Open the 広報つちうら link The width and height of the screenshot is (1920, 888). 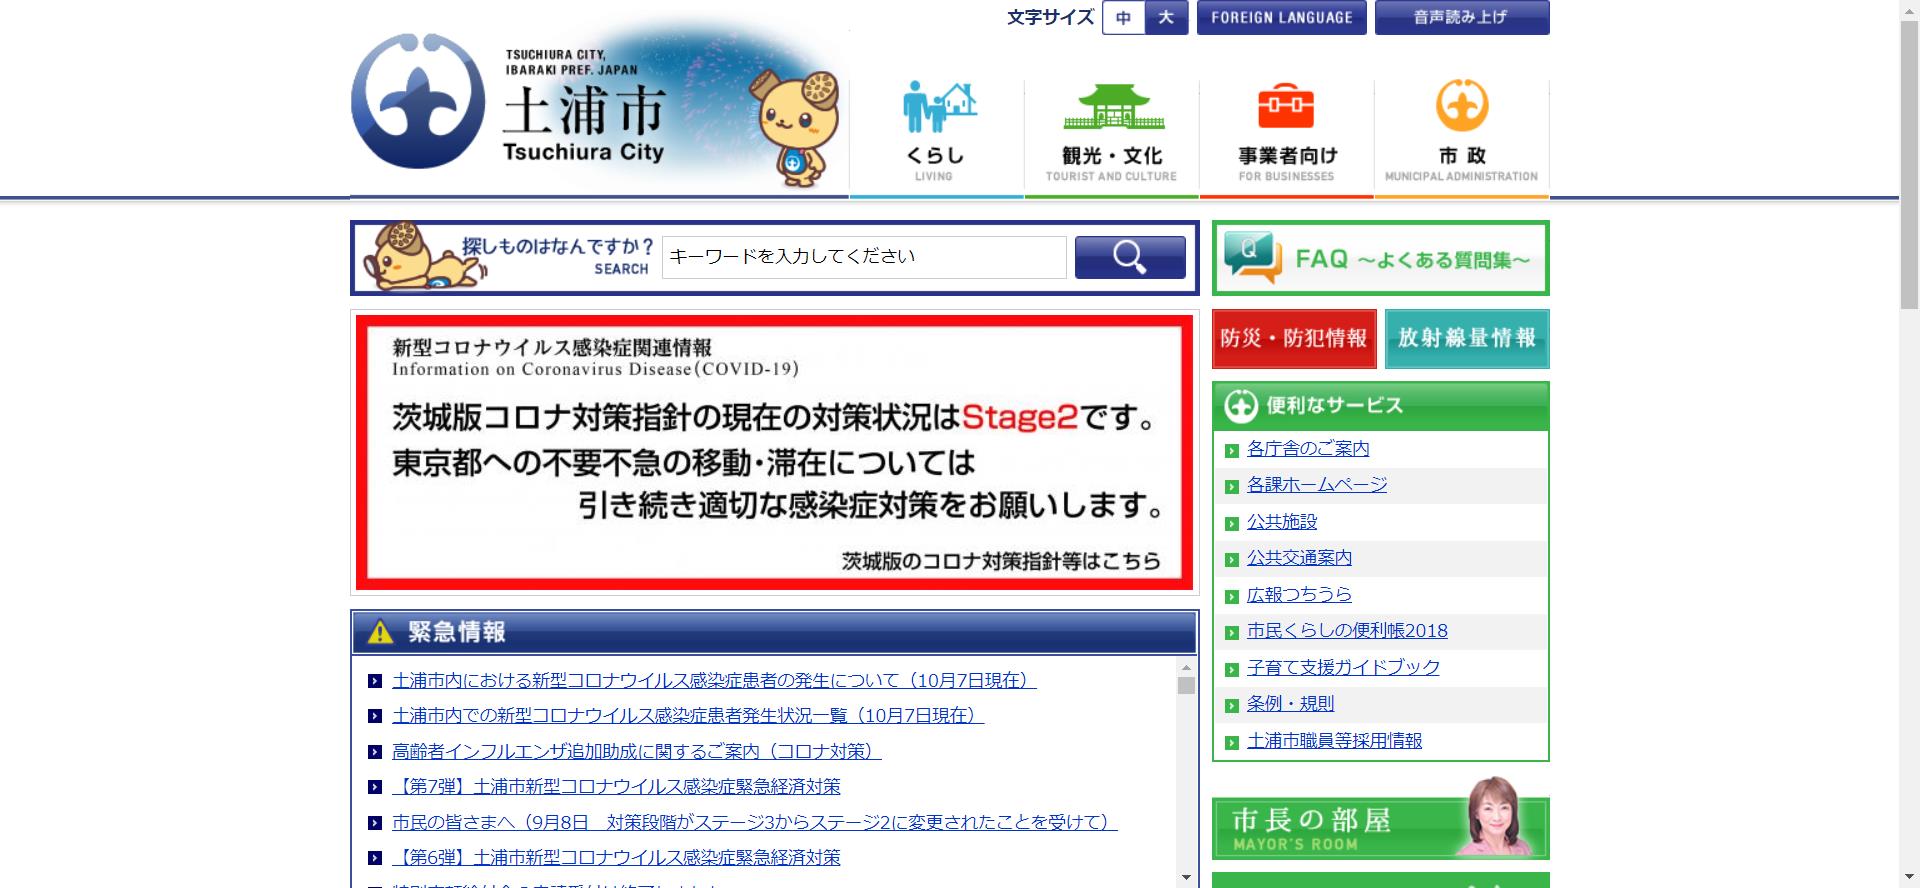[1299, 595]
